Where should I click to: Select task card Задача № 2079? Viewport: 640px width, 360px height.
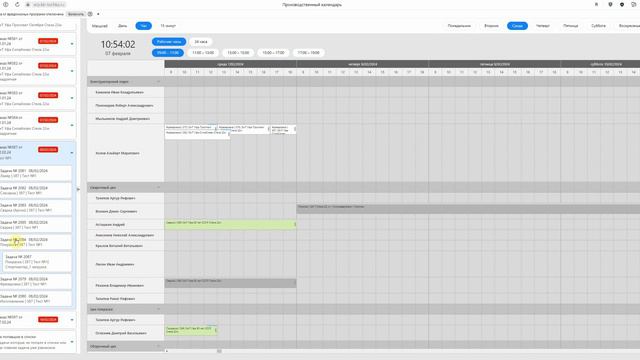pos(36,281)
